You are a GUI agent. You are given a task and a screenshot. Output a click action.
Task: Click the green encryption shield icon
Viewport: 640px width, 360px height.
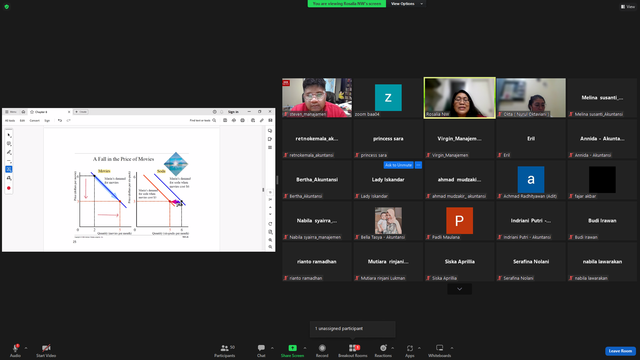point(7,7)
